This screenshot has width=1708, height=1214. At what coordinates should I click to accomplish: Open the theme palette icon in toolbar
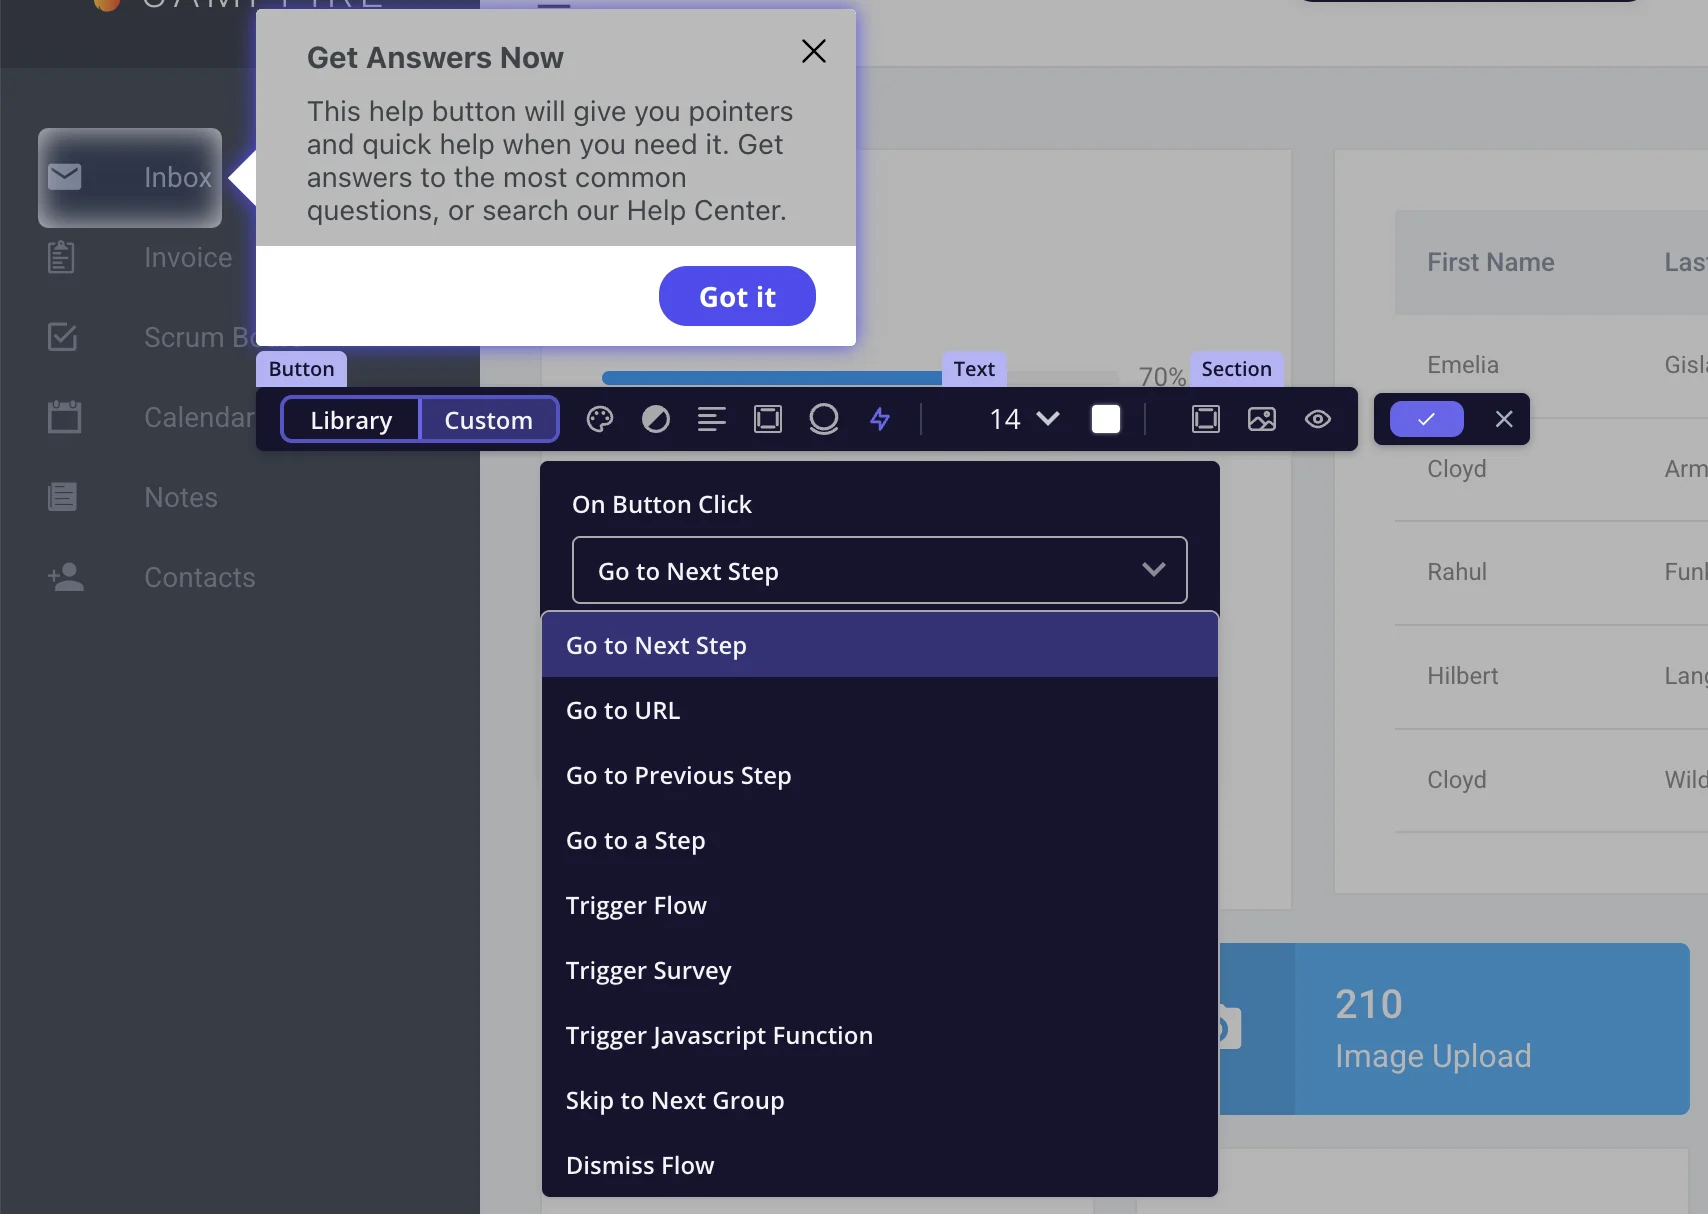(x=600, y=419)
